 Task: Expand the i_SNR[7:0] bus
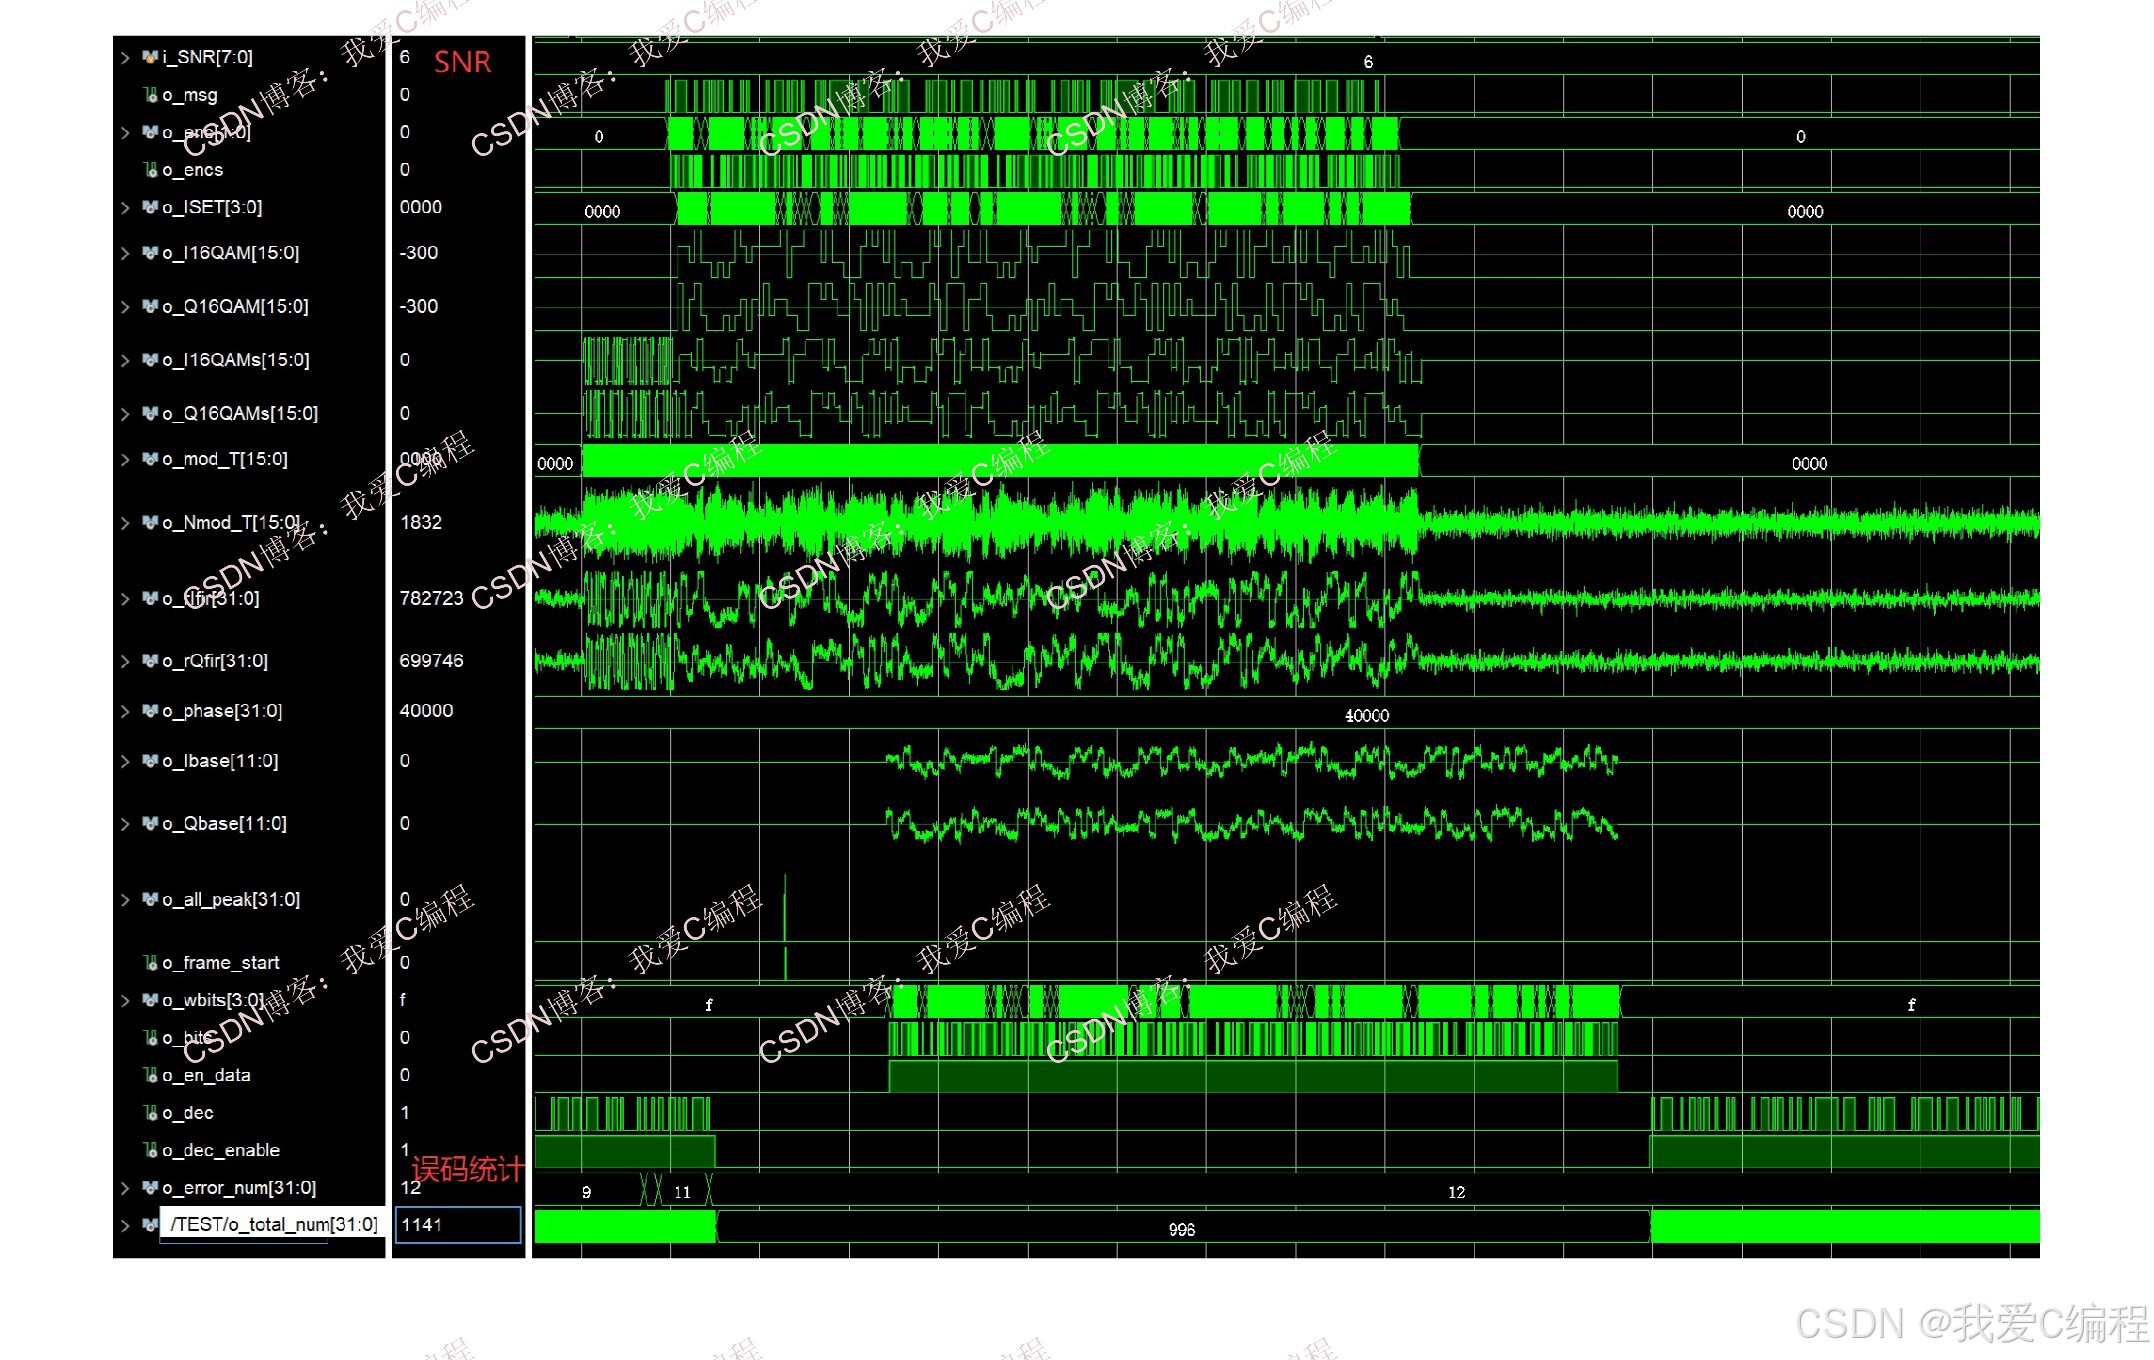coord(125,58)
